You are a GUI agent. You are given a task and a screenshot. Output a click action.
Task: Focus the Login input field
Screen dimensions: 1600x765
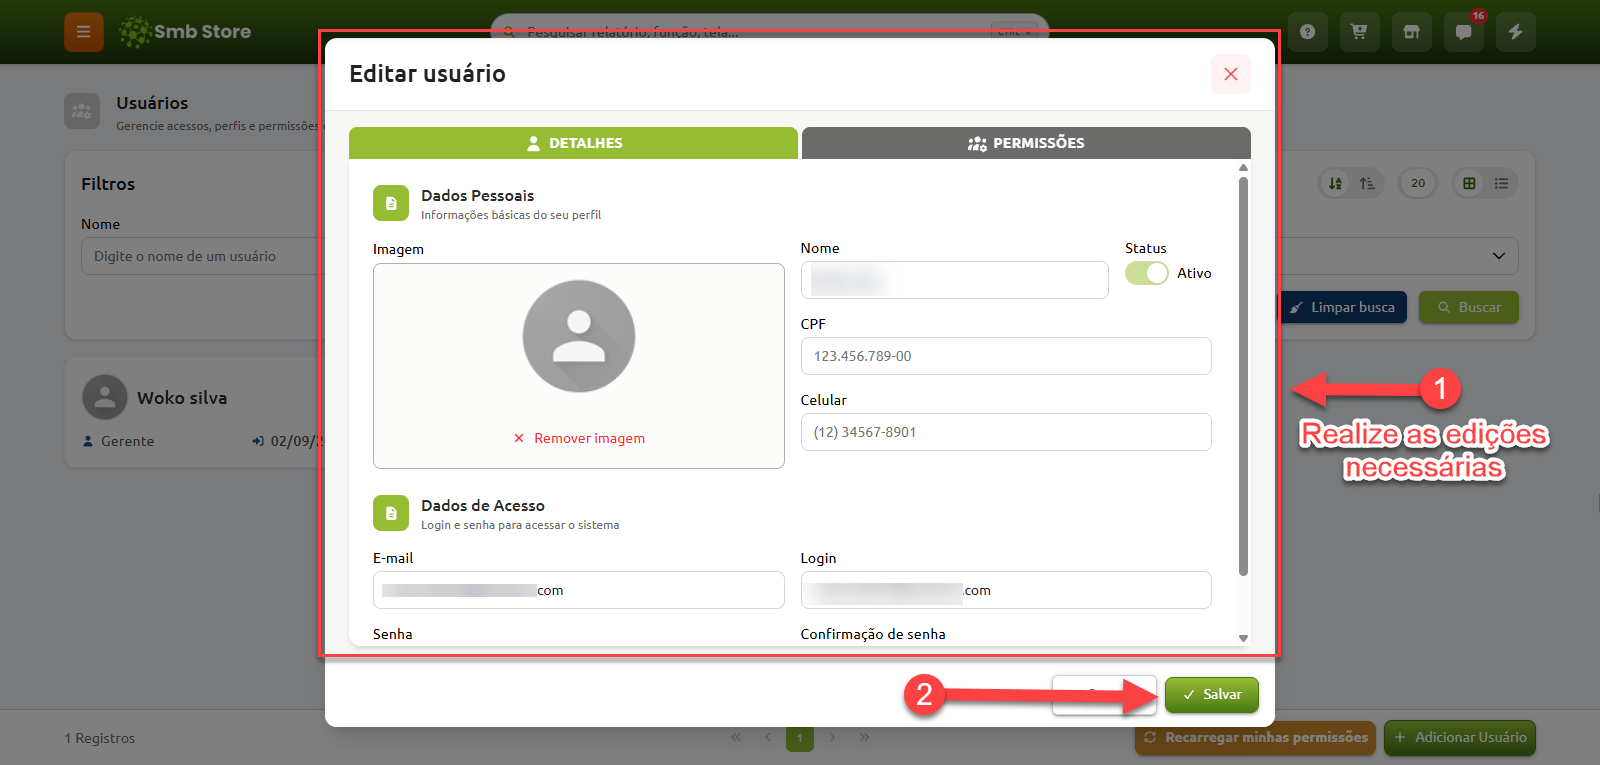point(1006,590)
